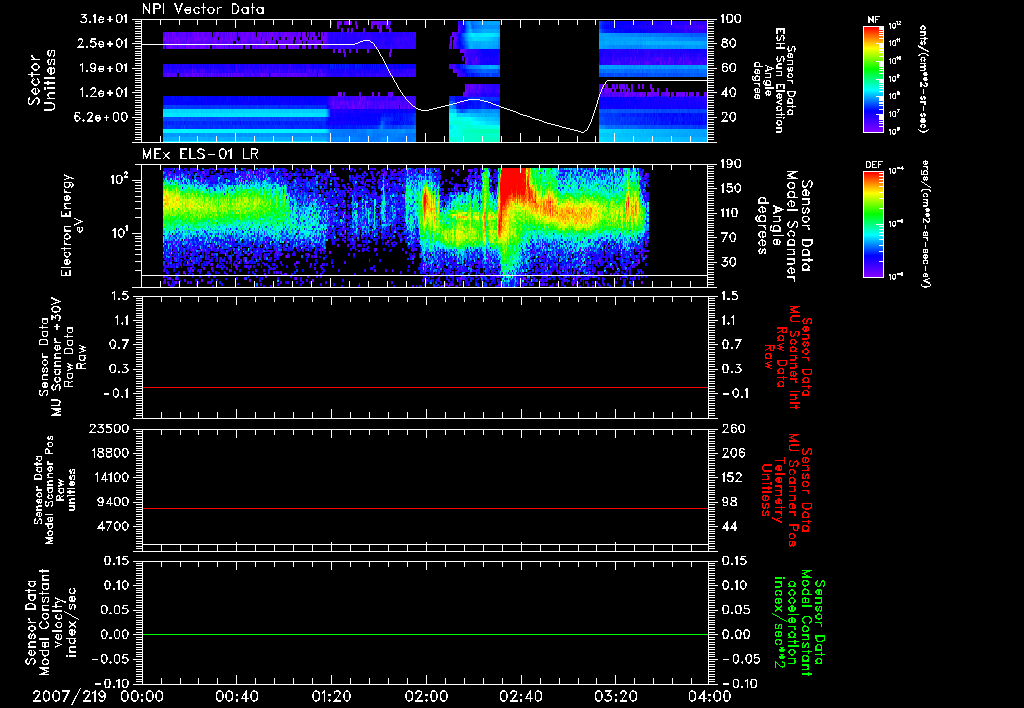Click the red saturated burst in ELS spectrogram
1024x708 pixels.
(x=513, y=186)
